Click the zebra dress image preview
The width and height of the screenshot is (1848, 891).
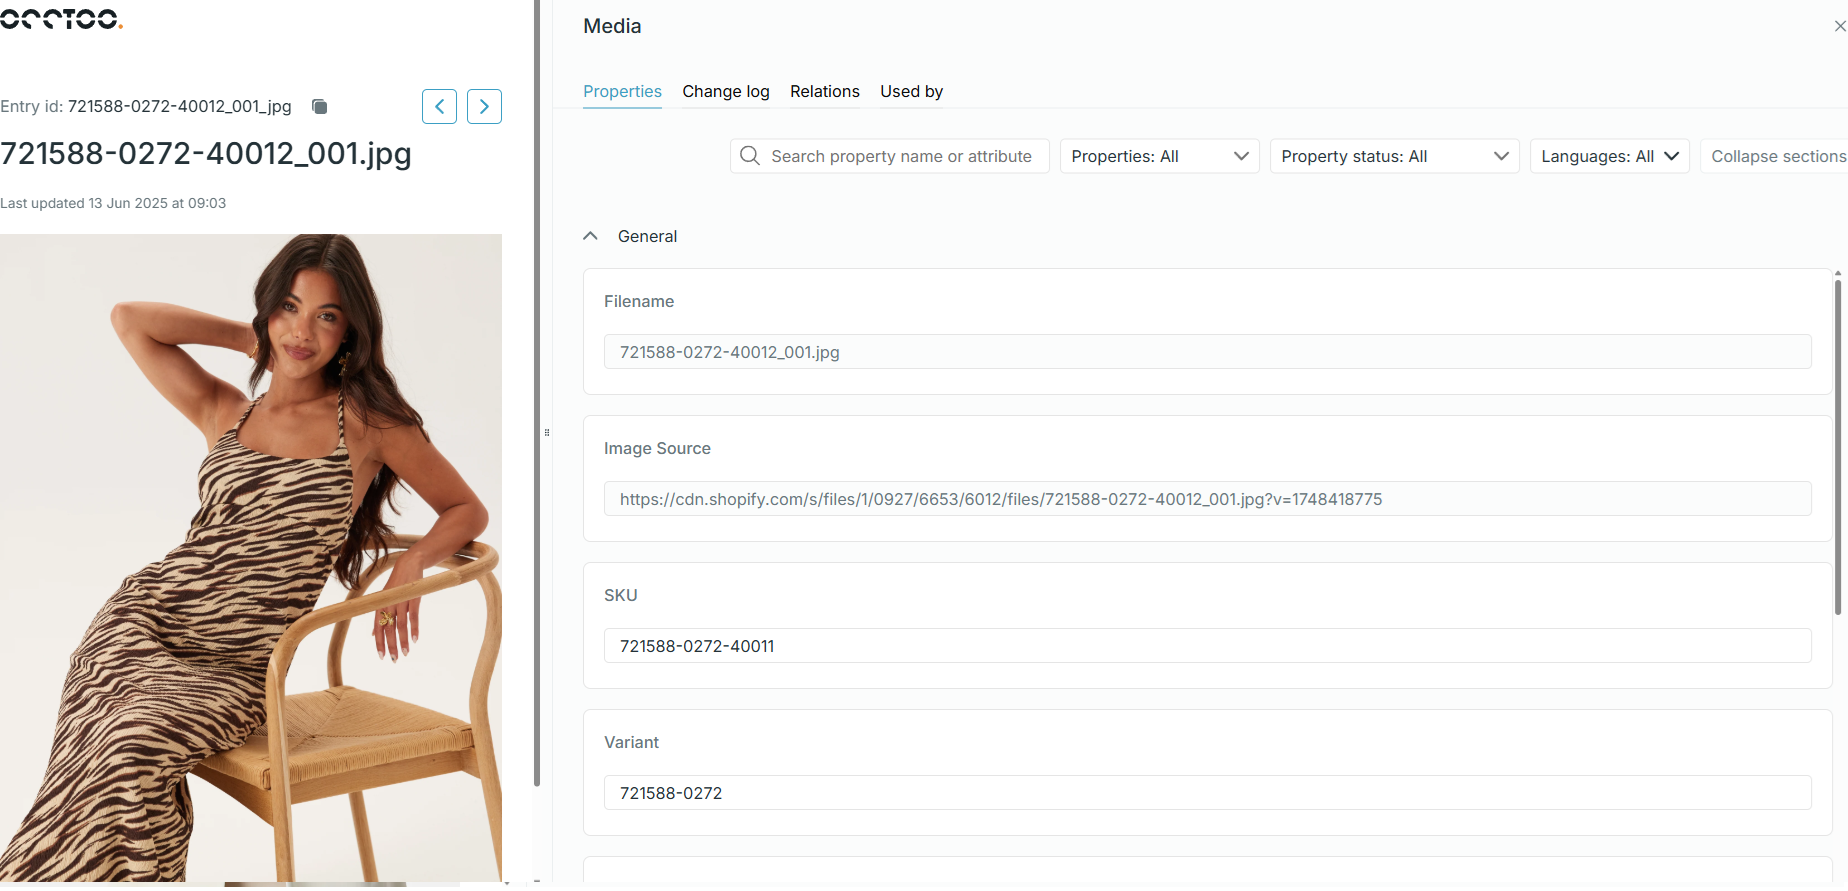[250, 557]
